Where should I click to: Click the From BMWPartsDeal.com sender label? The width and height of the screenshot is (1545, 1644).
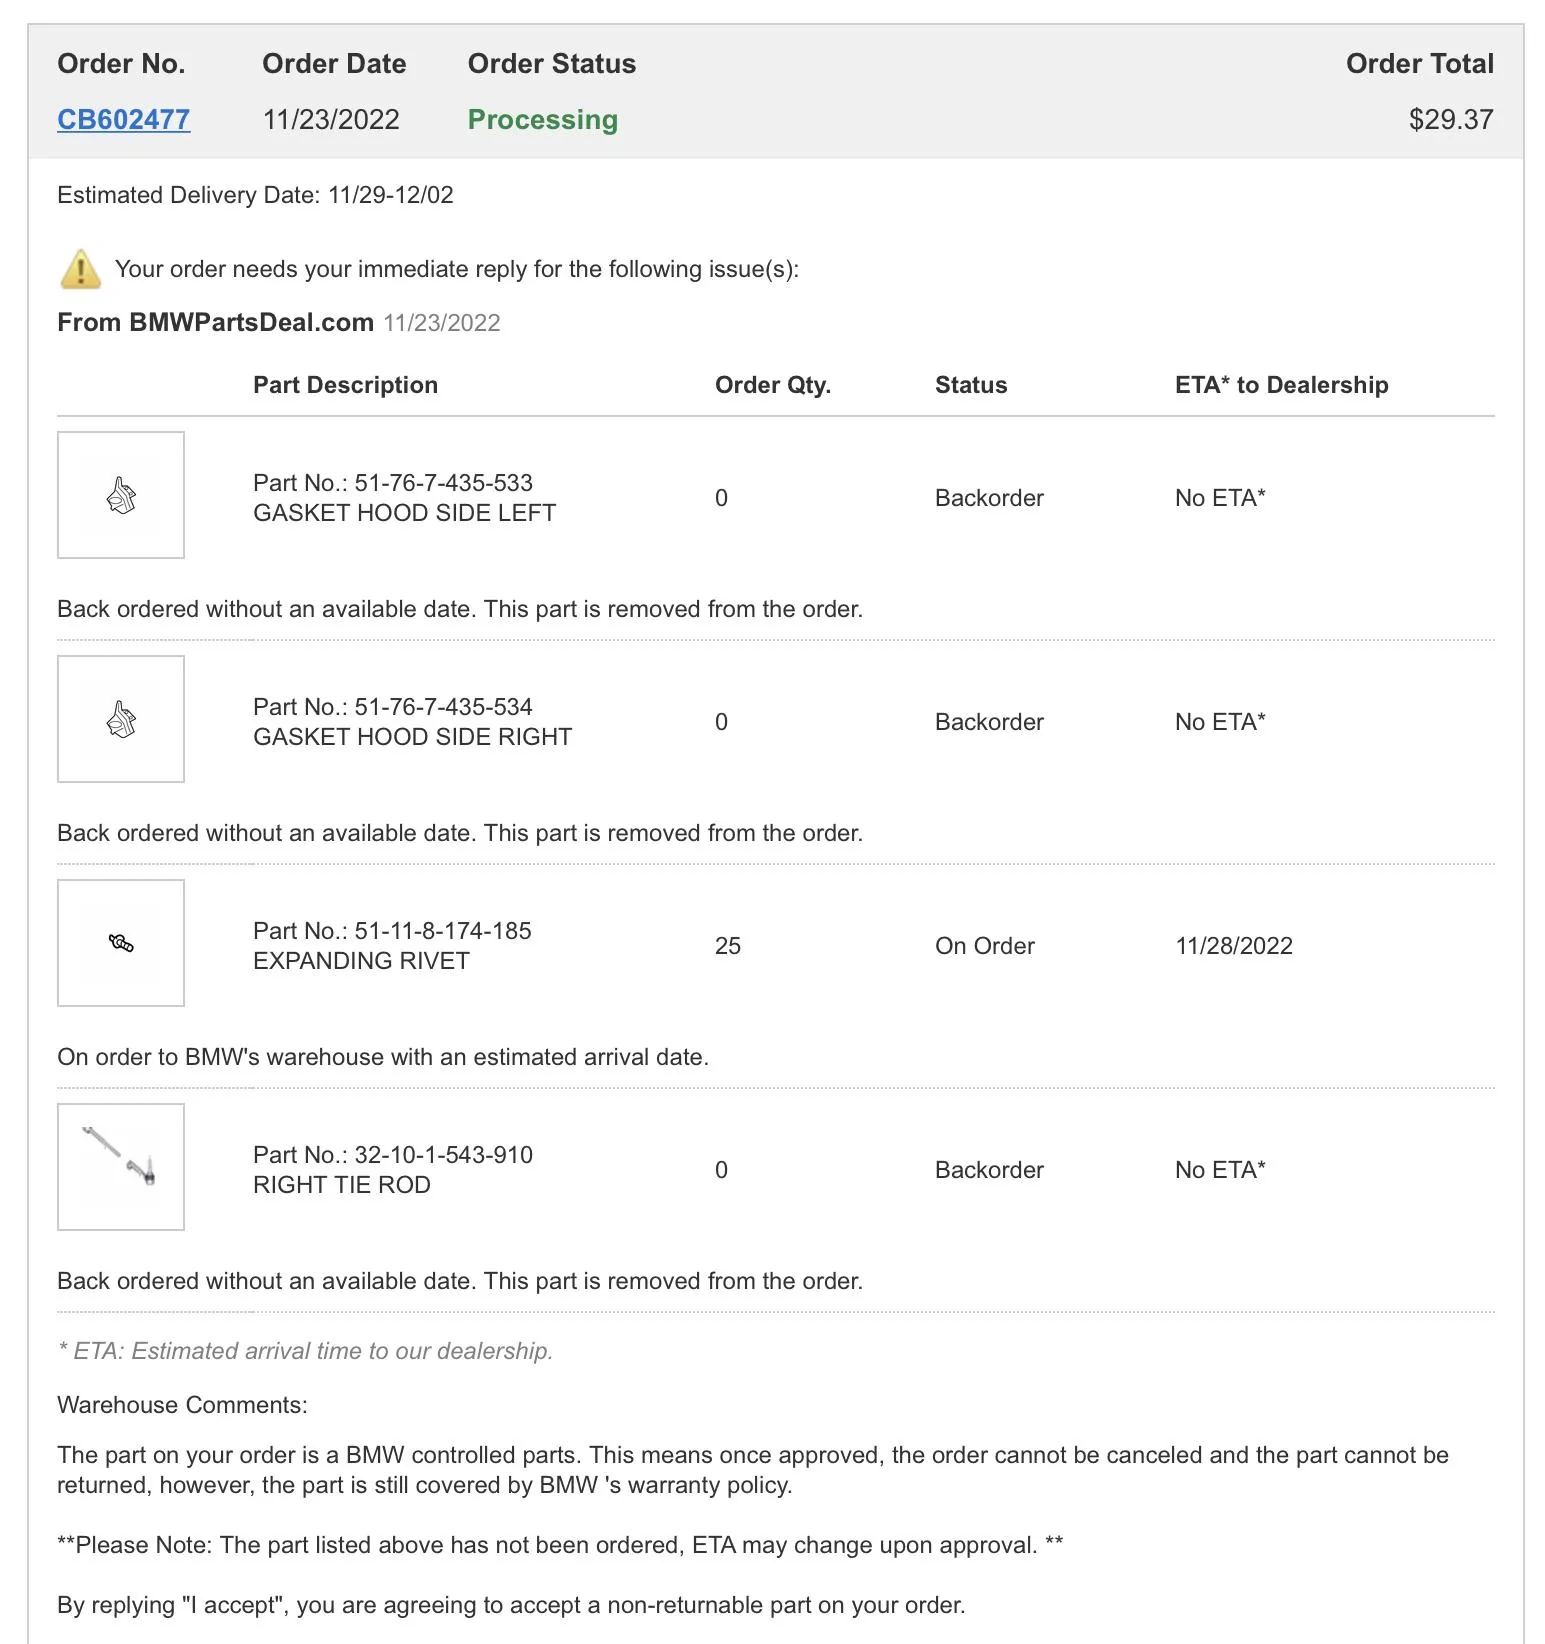(x=215, y=323)
